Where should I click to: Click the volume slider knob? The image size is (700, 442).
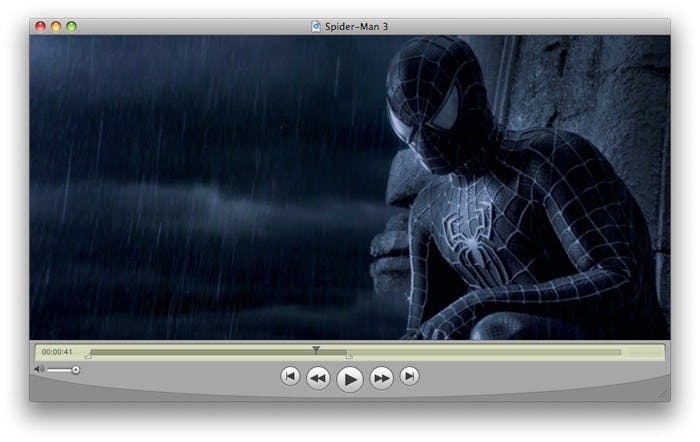click(75, 370)
